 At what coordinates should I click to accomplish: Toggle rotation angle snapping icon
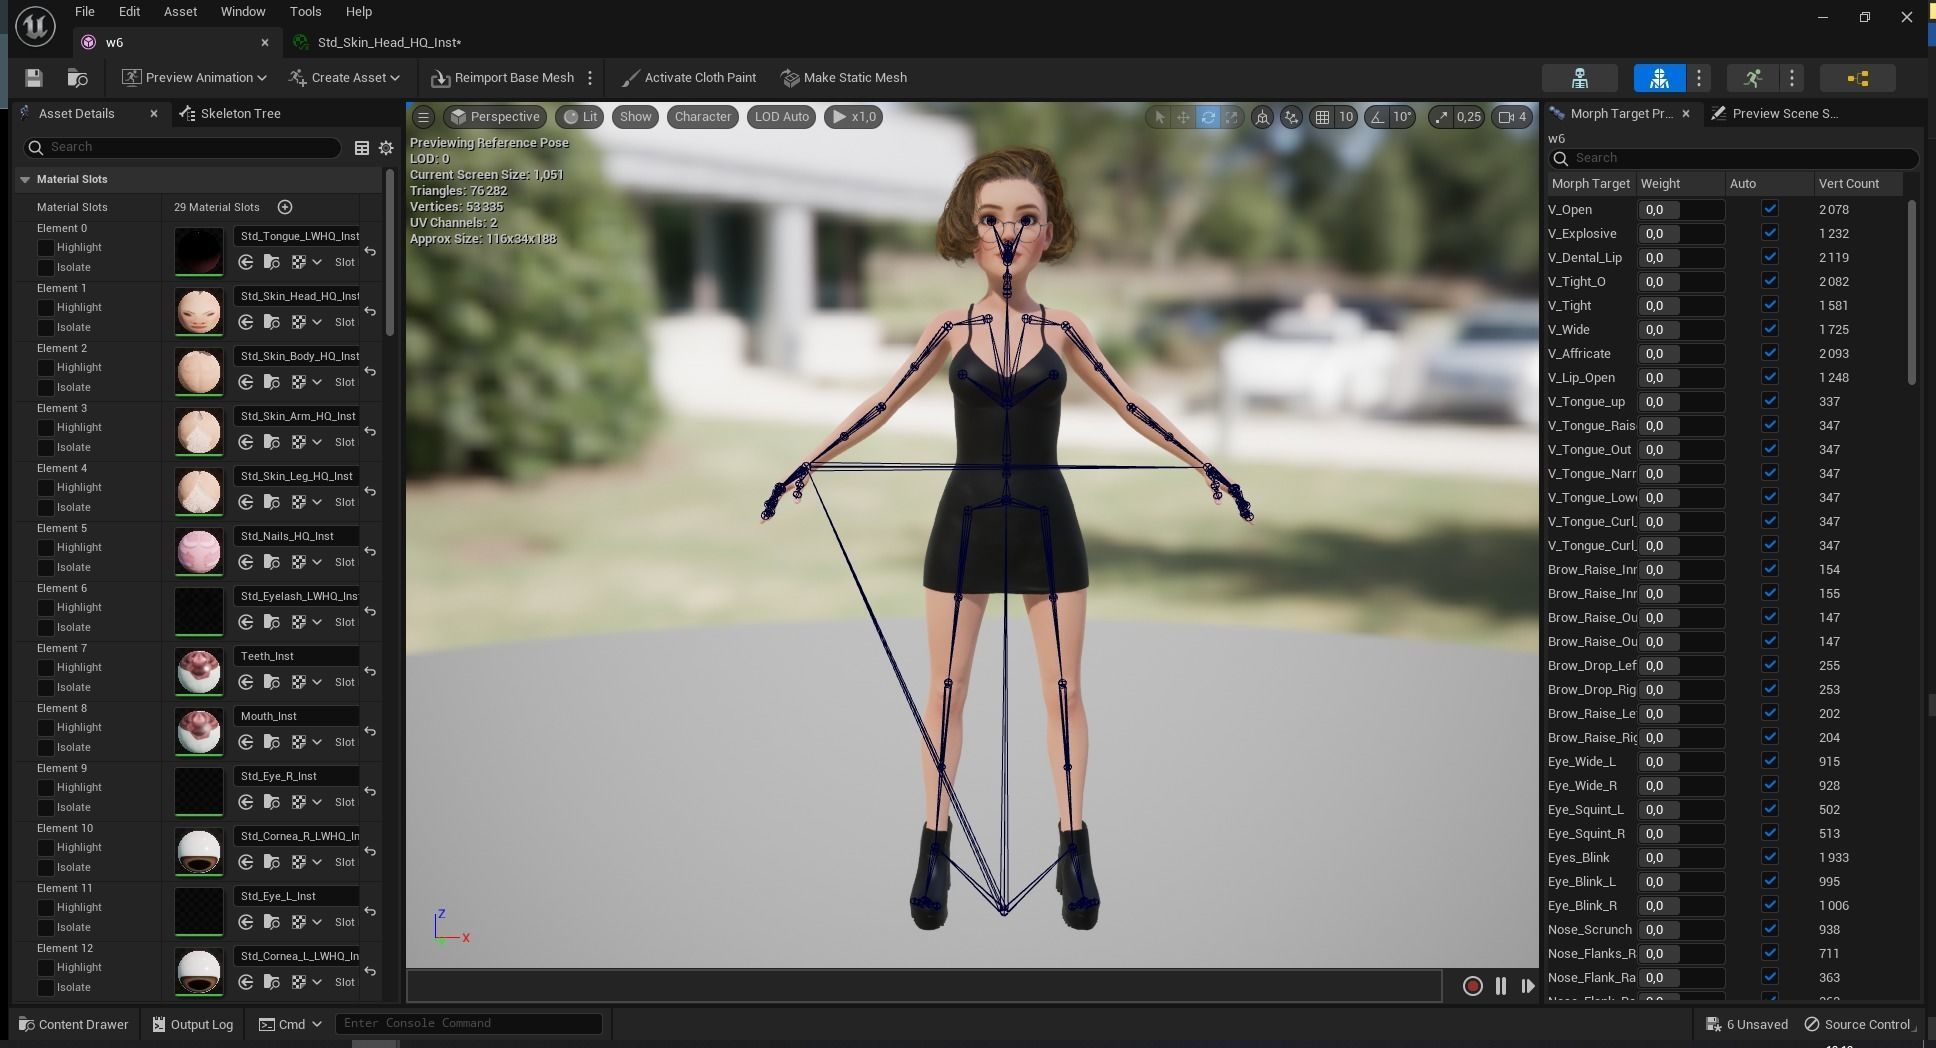coord(1378,117)
